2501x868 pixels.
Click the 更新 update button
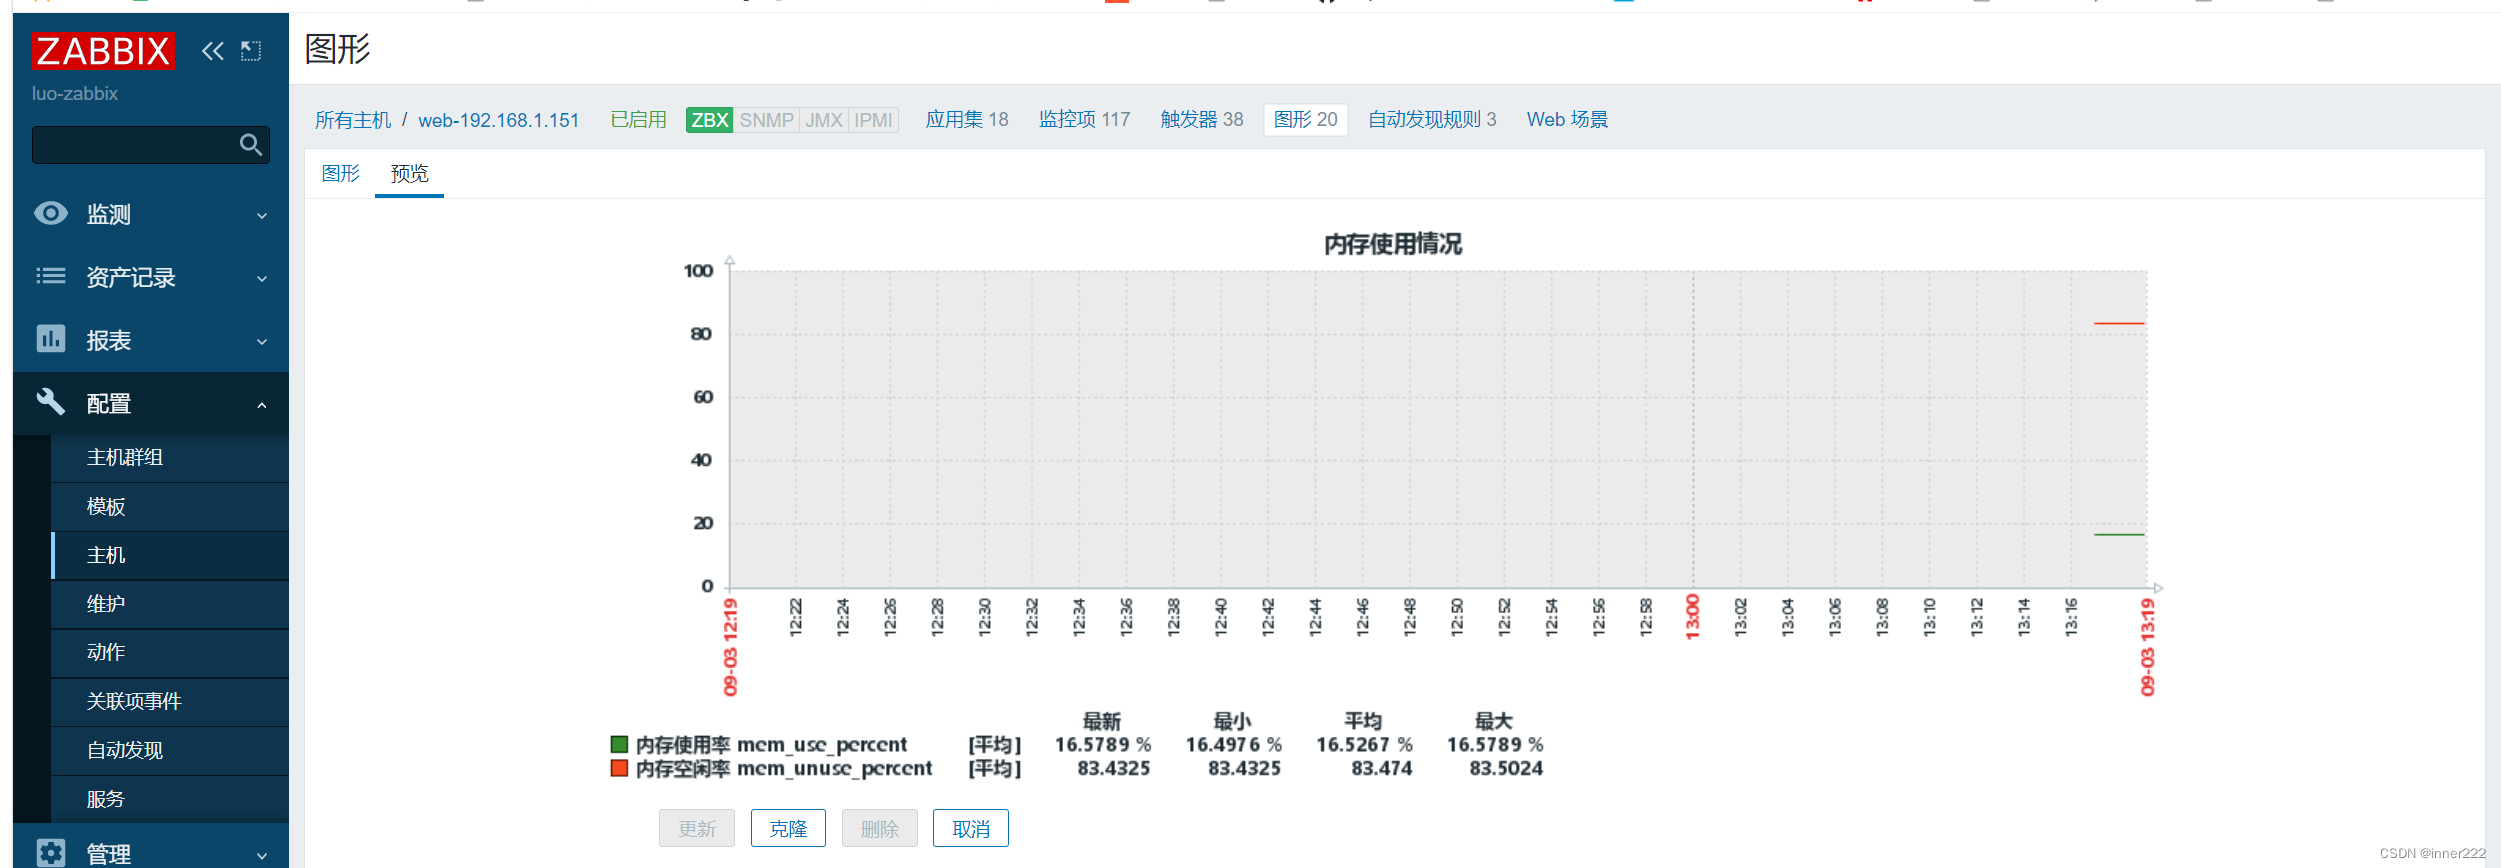tap(697, 828)
